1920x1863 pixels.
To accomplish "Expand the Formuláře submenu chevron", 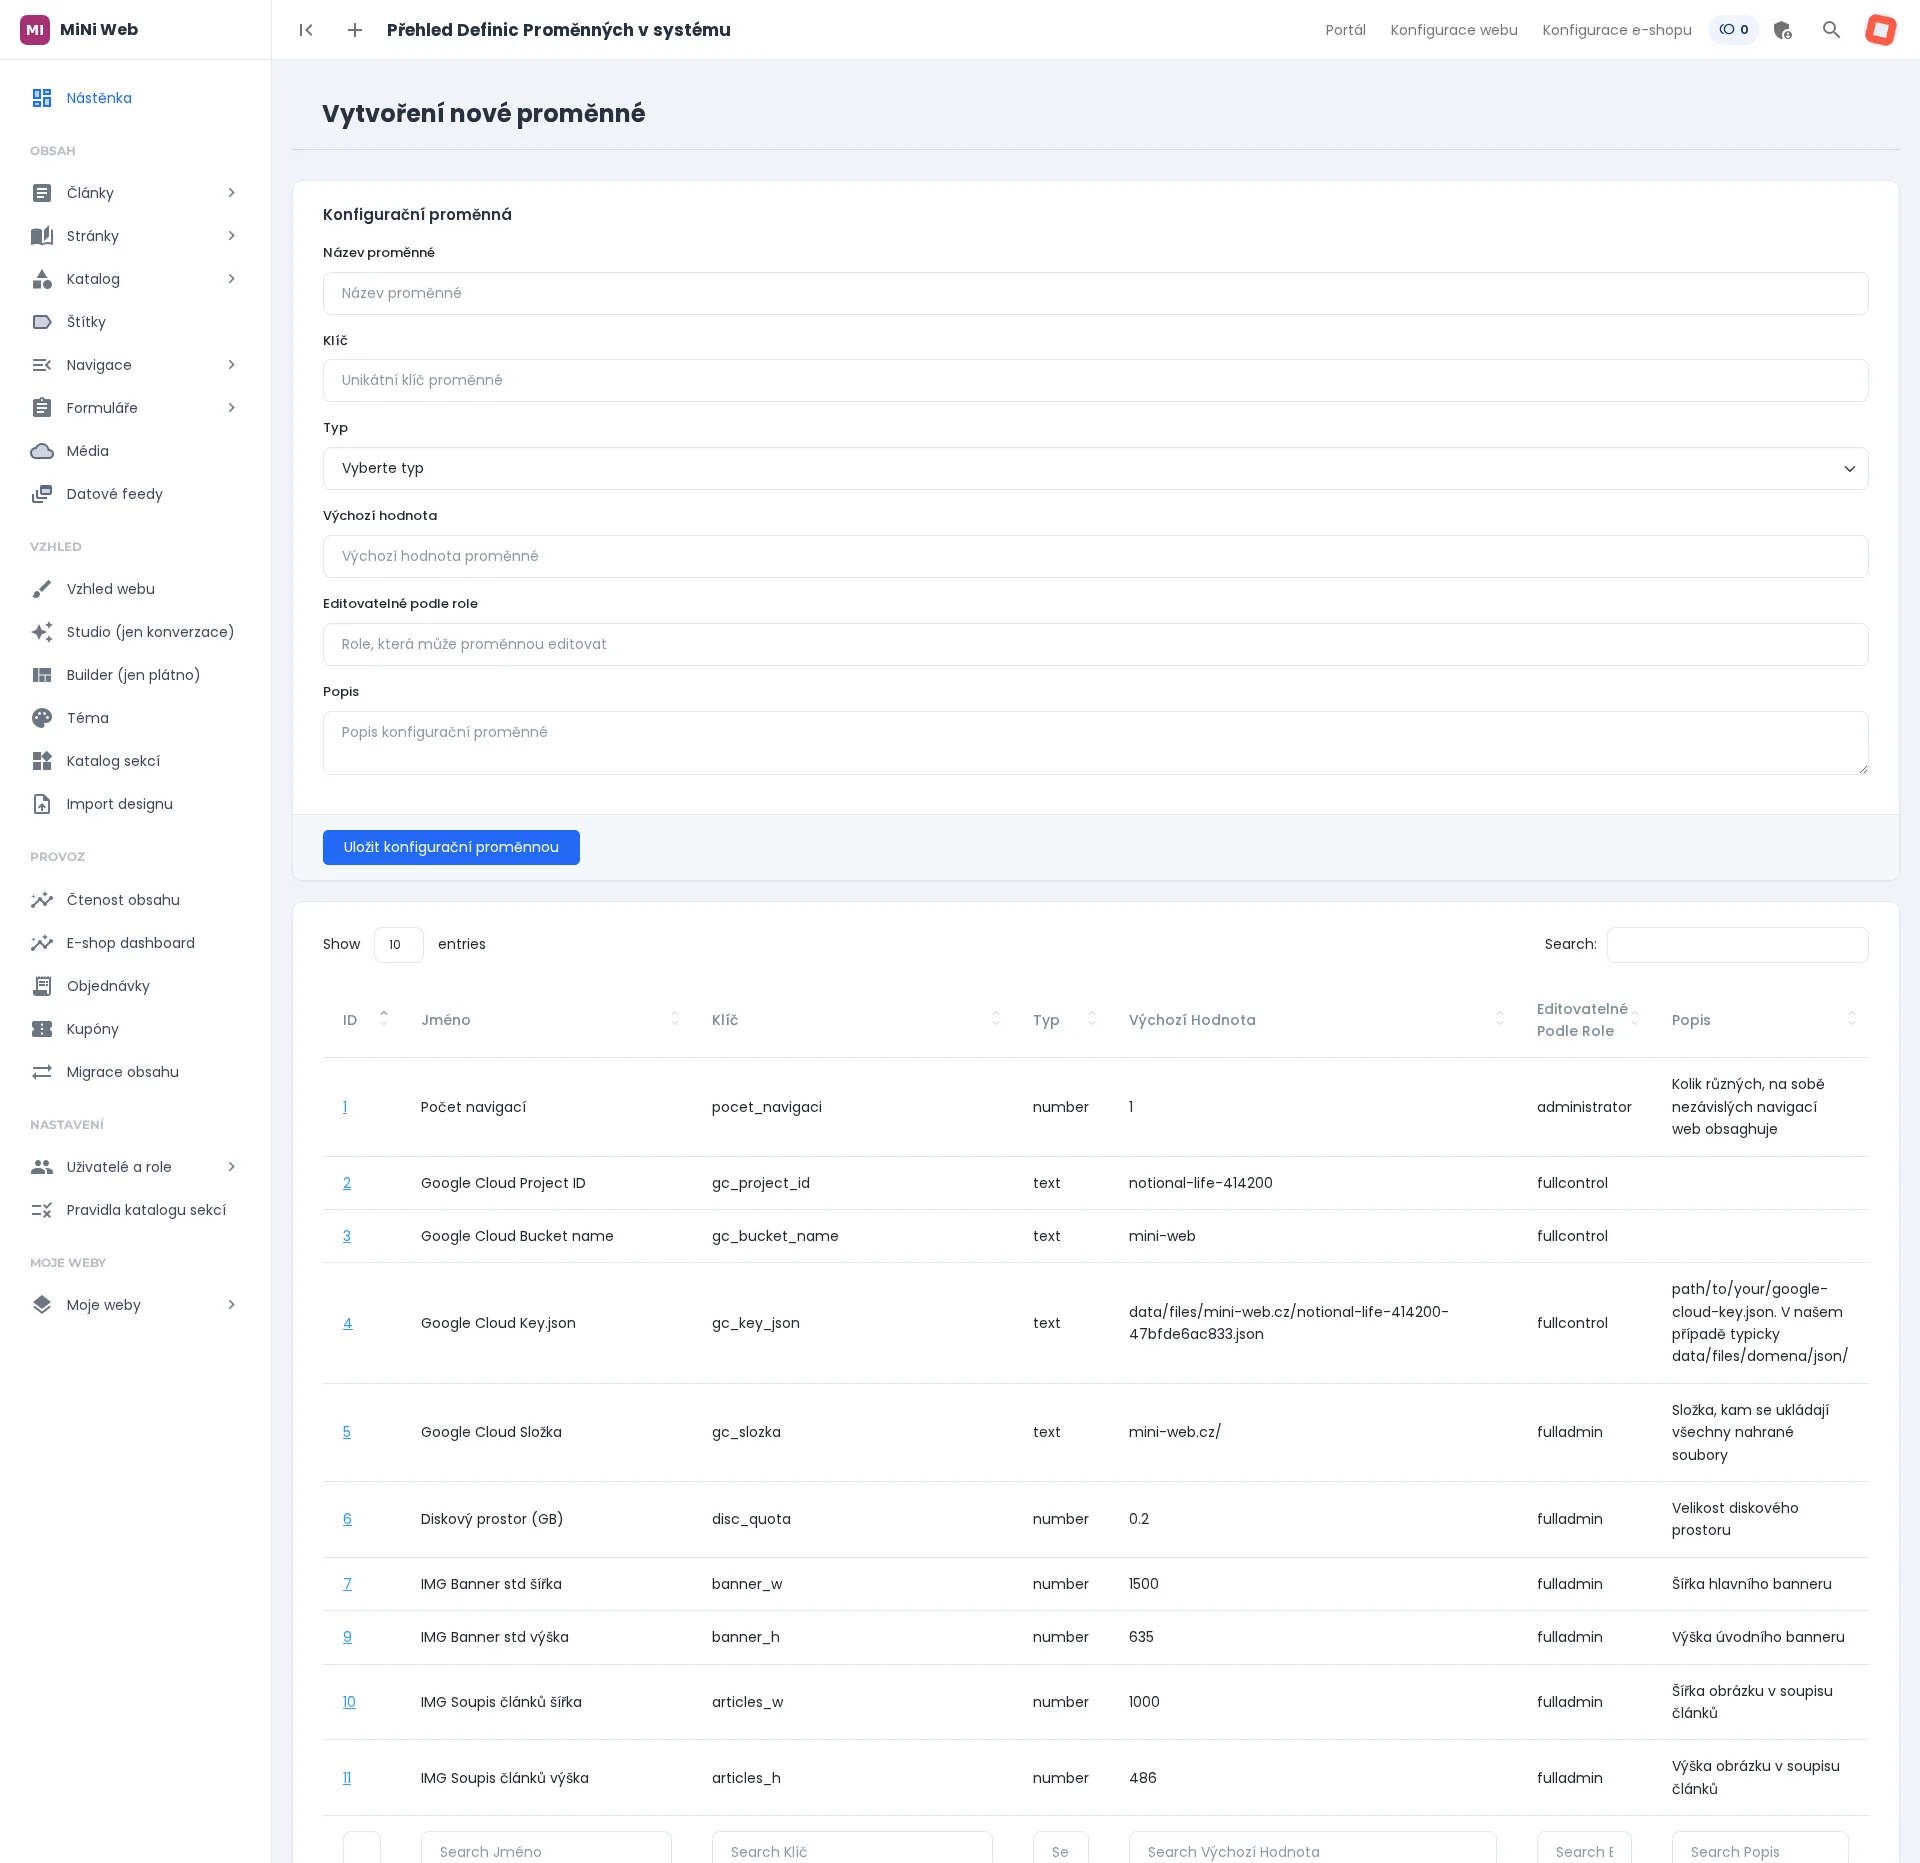I will (231, 408).
